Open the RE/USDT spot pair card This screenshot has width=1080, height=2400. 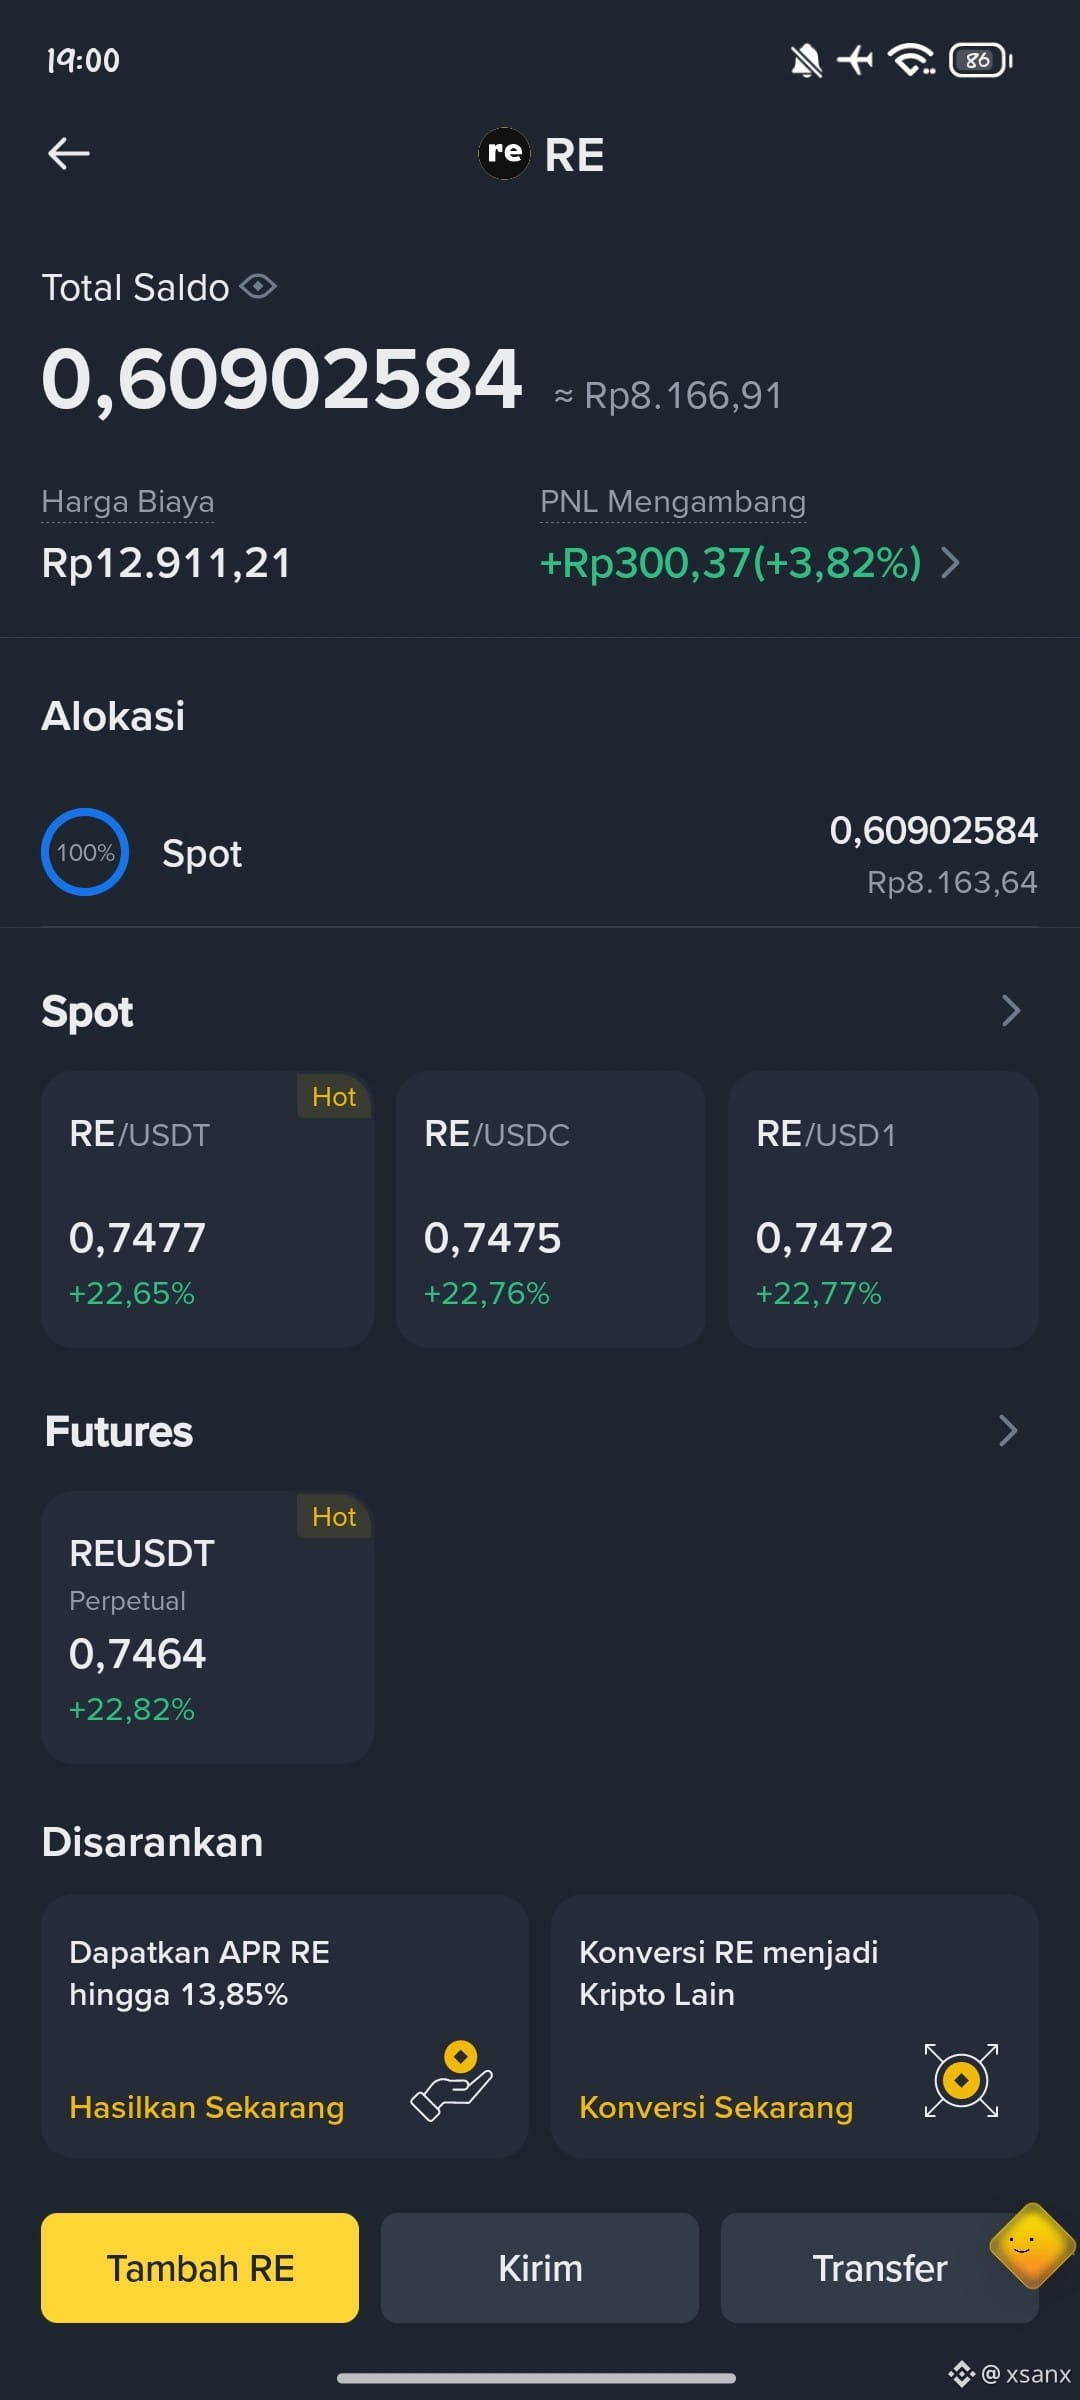pyautogui.click(x=207, y=1209)
